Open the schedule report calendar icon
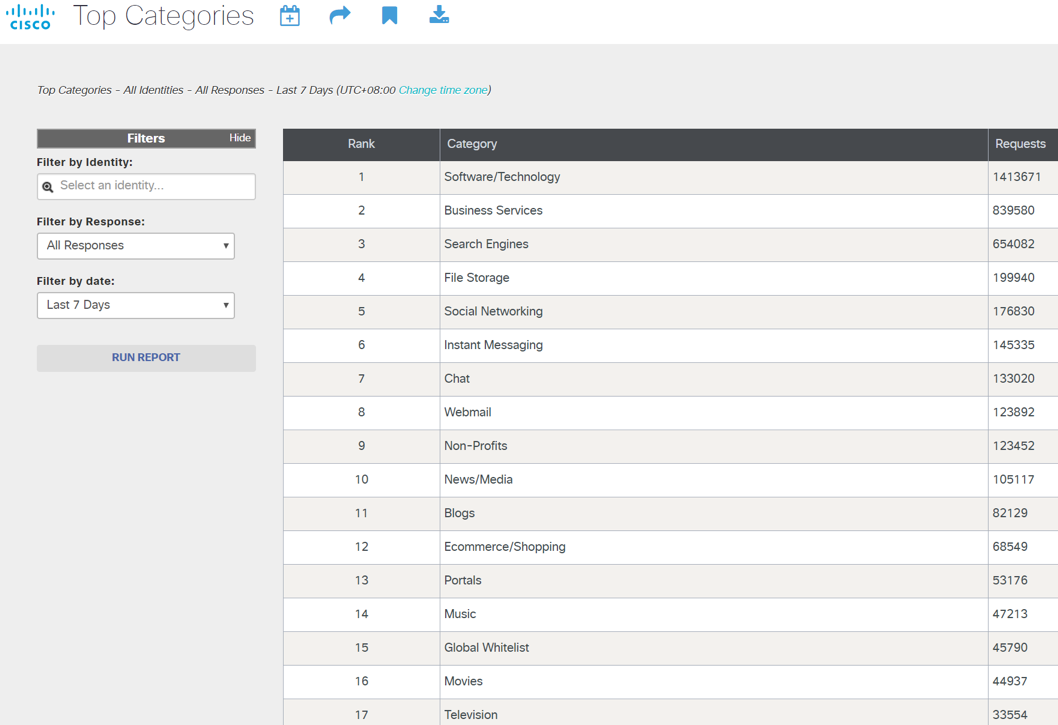 [x=290, y=16]
